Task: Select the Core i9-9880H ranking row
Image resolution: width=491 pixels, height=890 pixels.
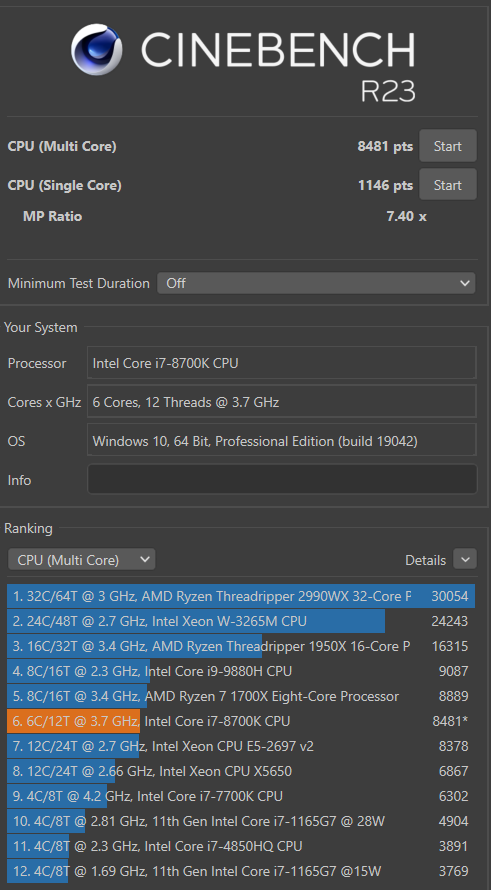Action: point(241,671)
